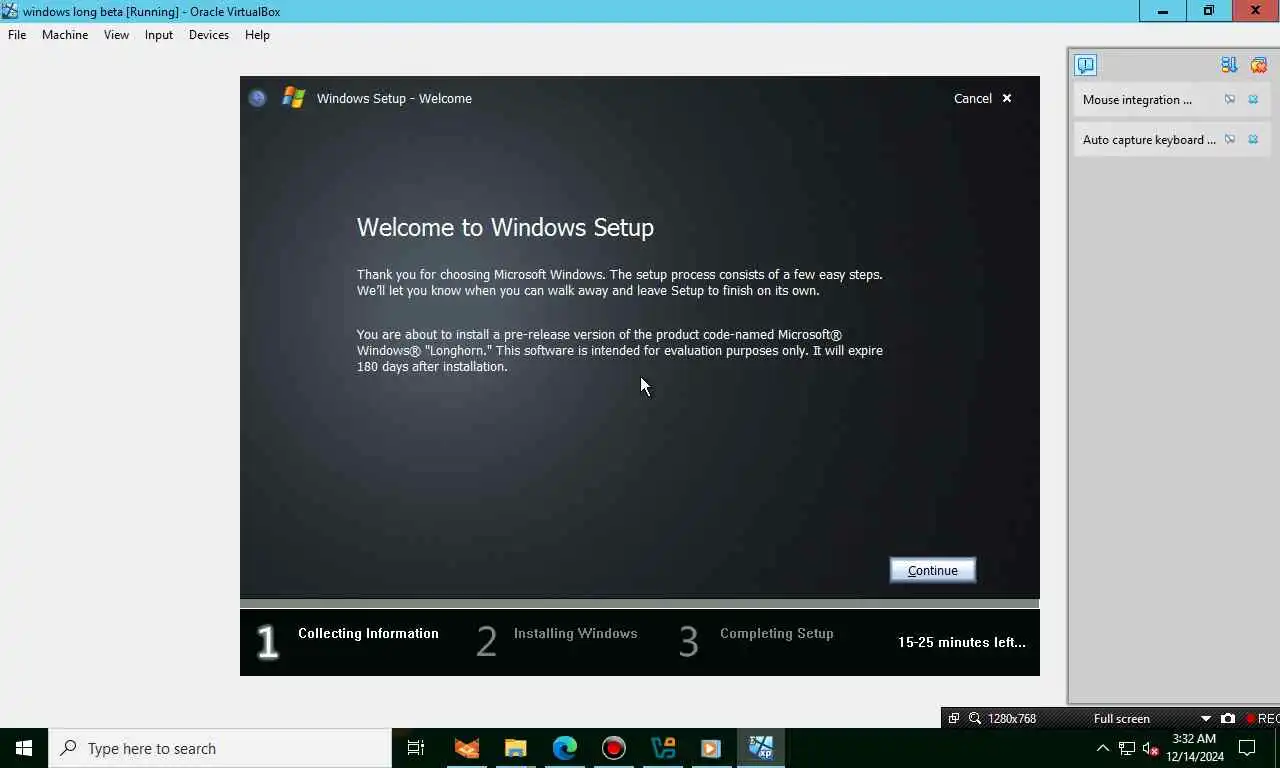Image resolution: width=1280 pixels, height=768 pixels.
Task: Click the round back arrow in Setup
Action: pos(257,98)
